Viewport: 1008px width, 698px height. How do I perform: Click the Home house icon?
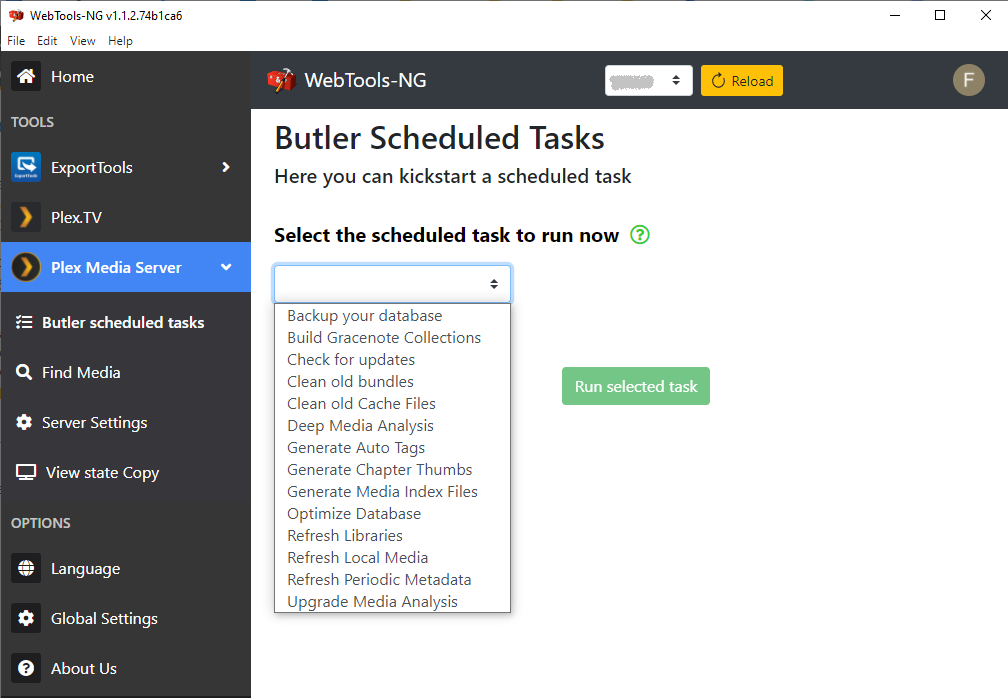coord(26,76)
